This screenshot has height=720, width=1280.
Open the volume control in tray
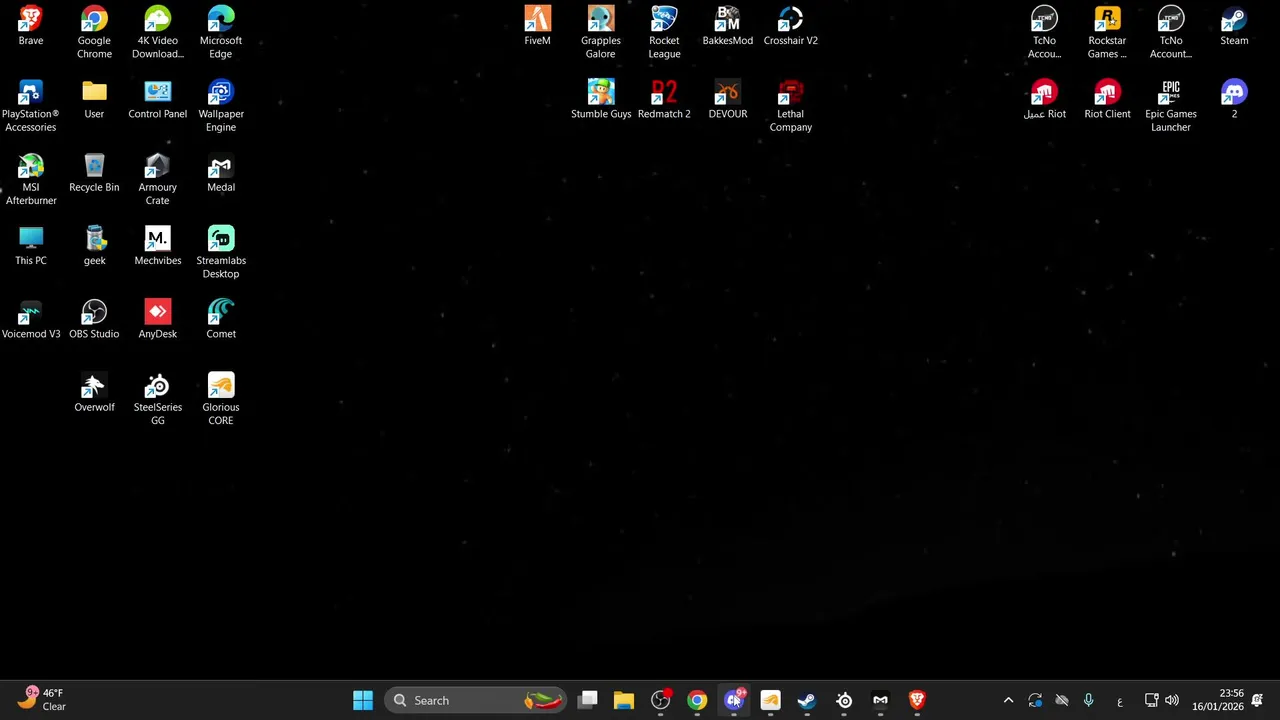(1171, 700)
